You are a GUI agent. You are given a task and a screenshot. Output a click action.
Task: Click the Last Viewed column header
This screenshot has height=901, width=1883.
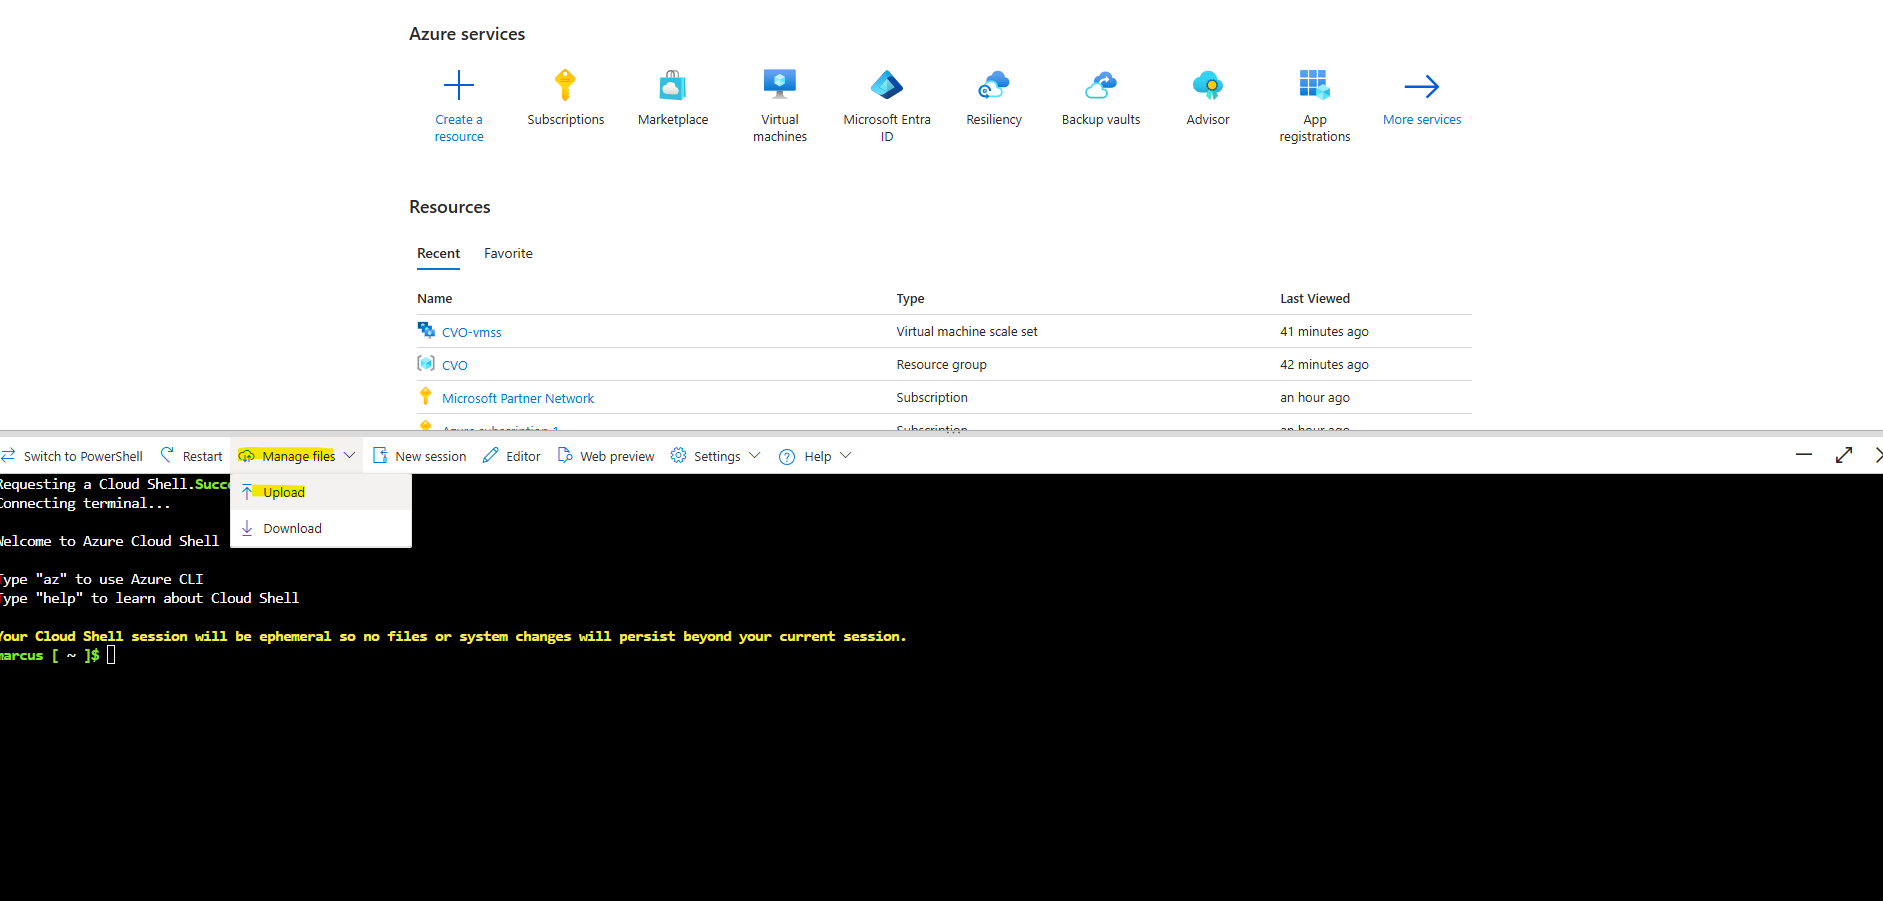(1315, 299)
